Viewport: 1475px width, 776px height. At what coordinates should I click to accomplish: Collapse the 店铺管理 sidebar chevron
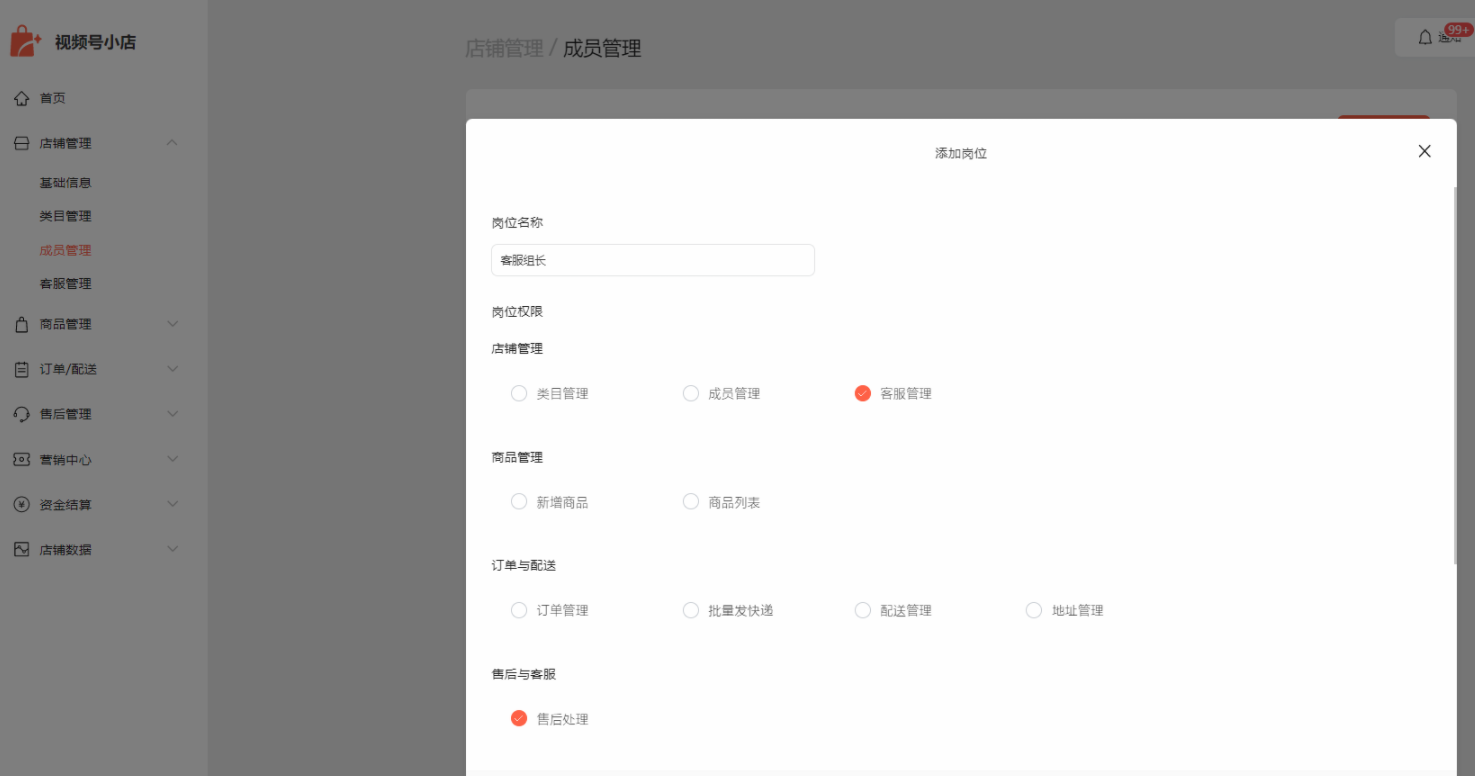click(172, 143)
